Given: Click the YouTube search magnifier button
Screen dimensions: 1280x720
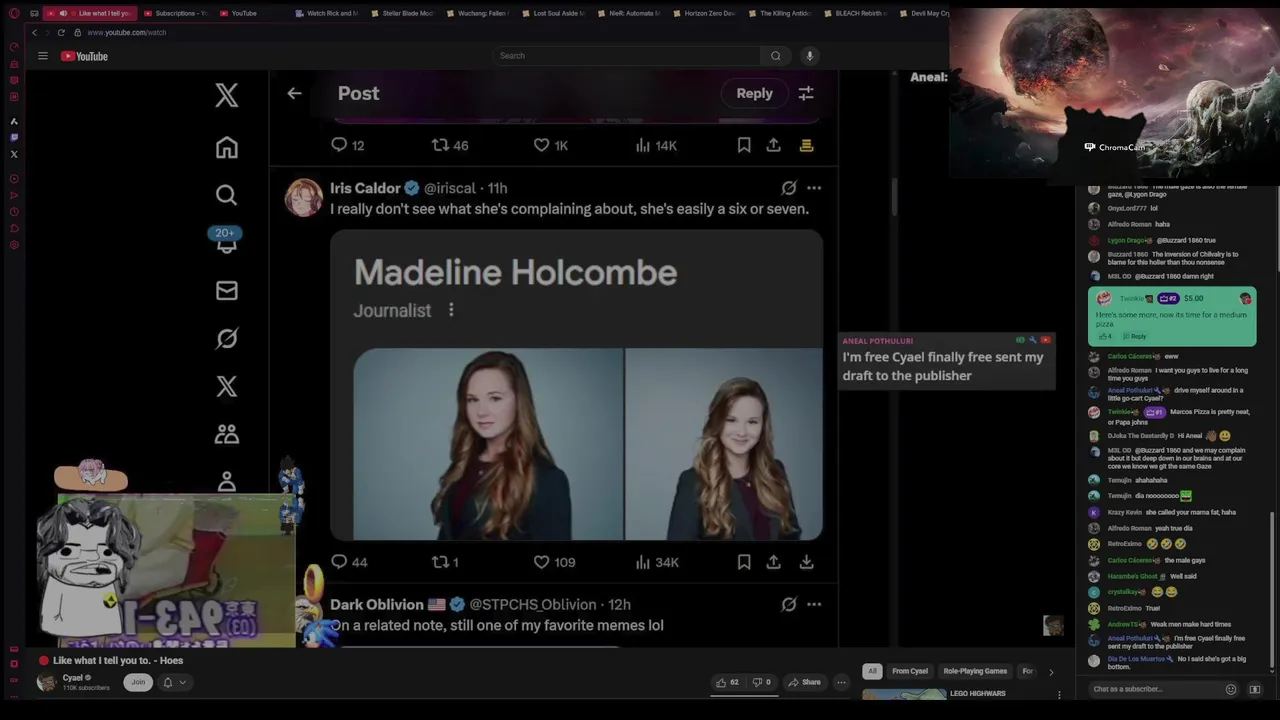Looking at the screenshot, I should (x=775, y=56).
